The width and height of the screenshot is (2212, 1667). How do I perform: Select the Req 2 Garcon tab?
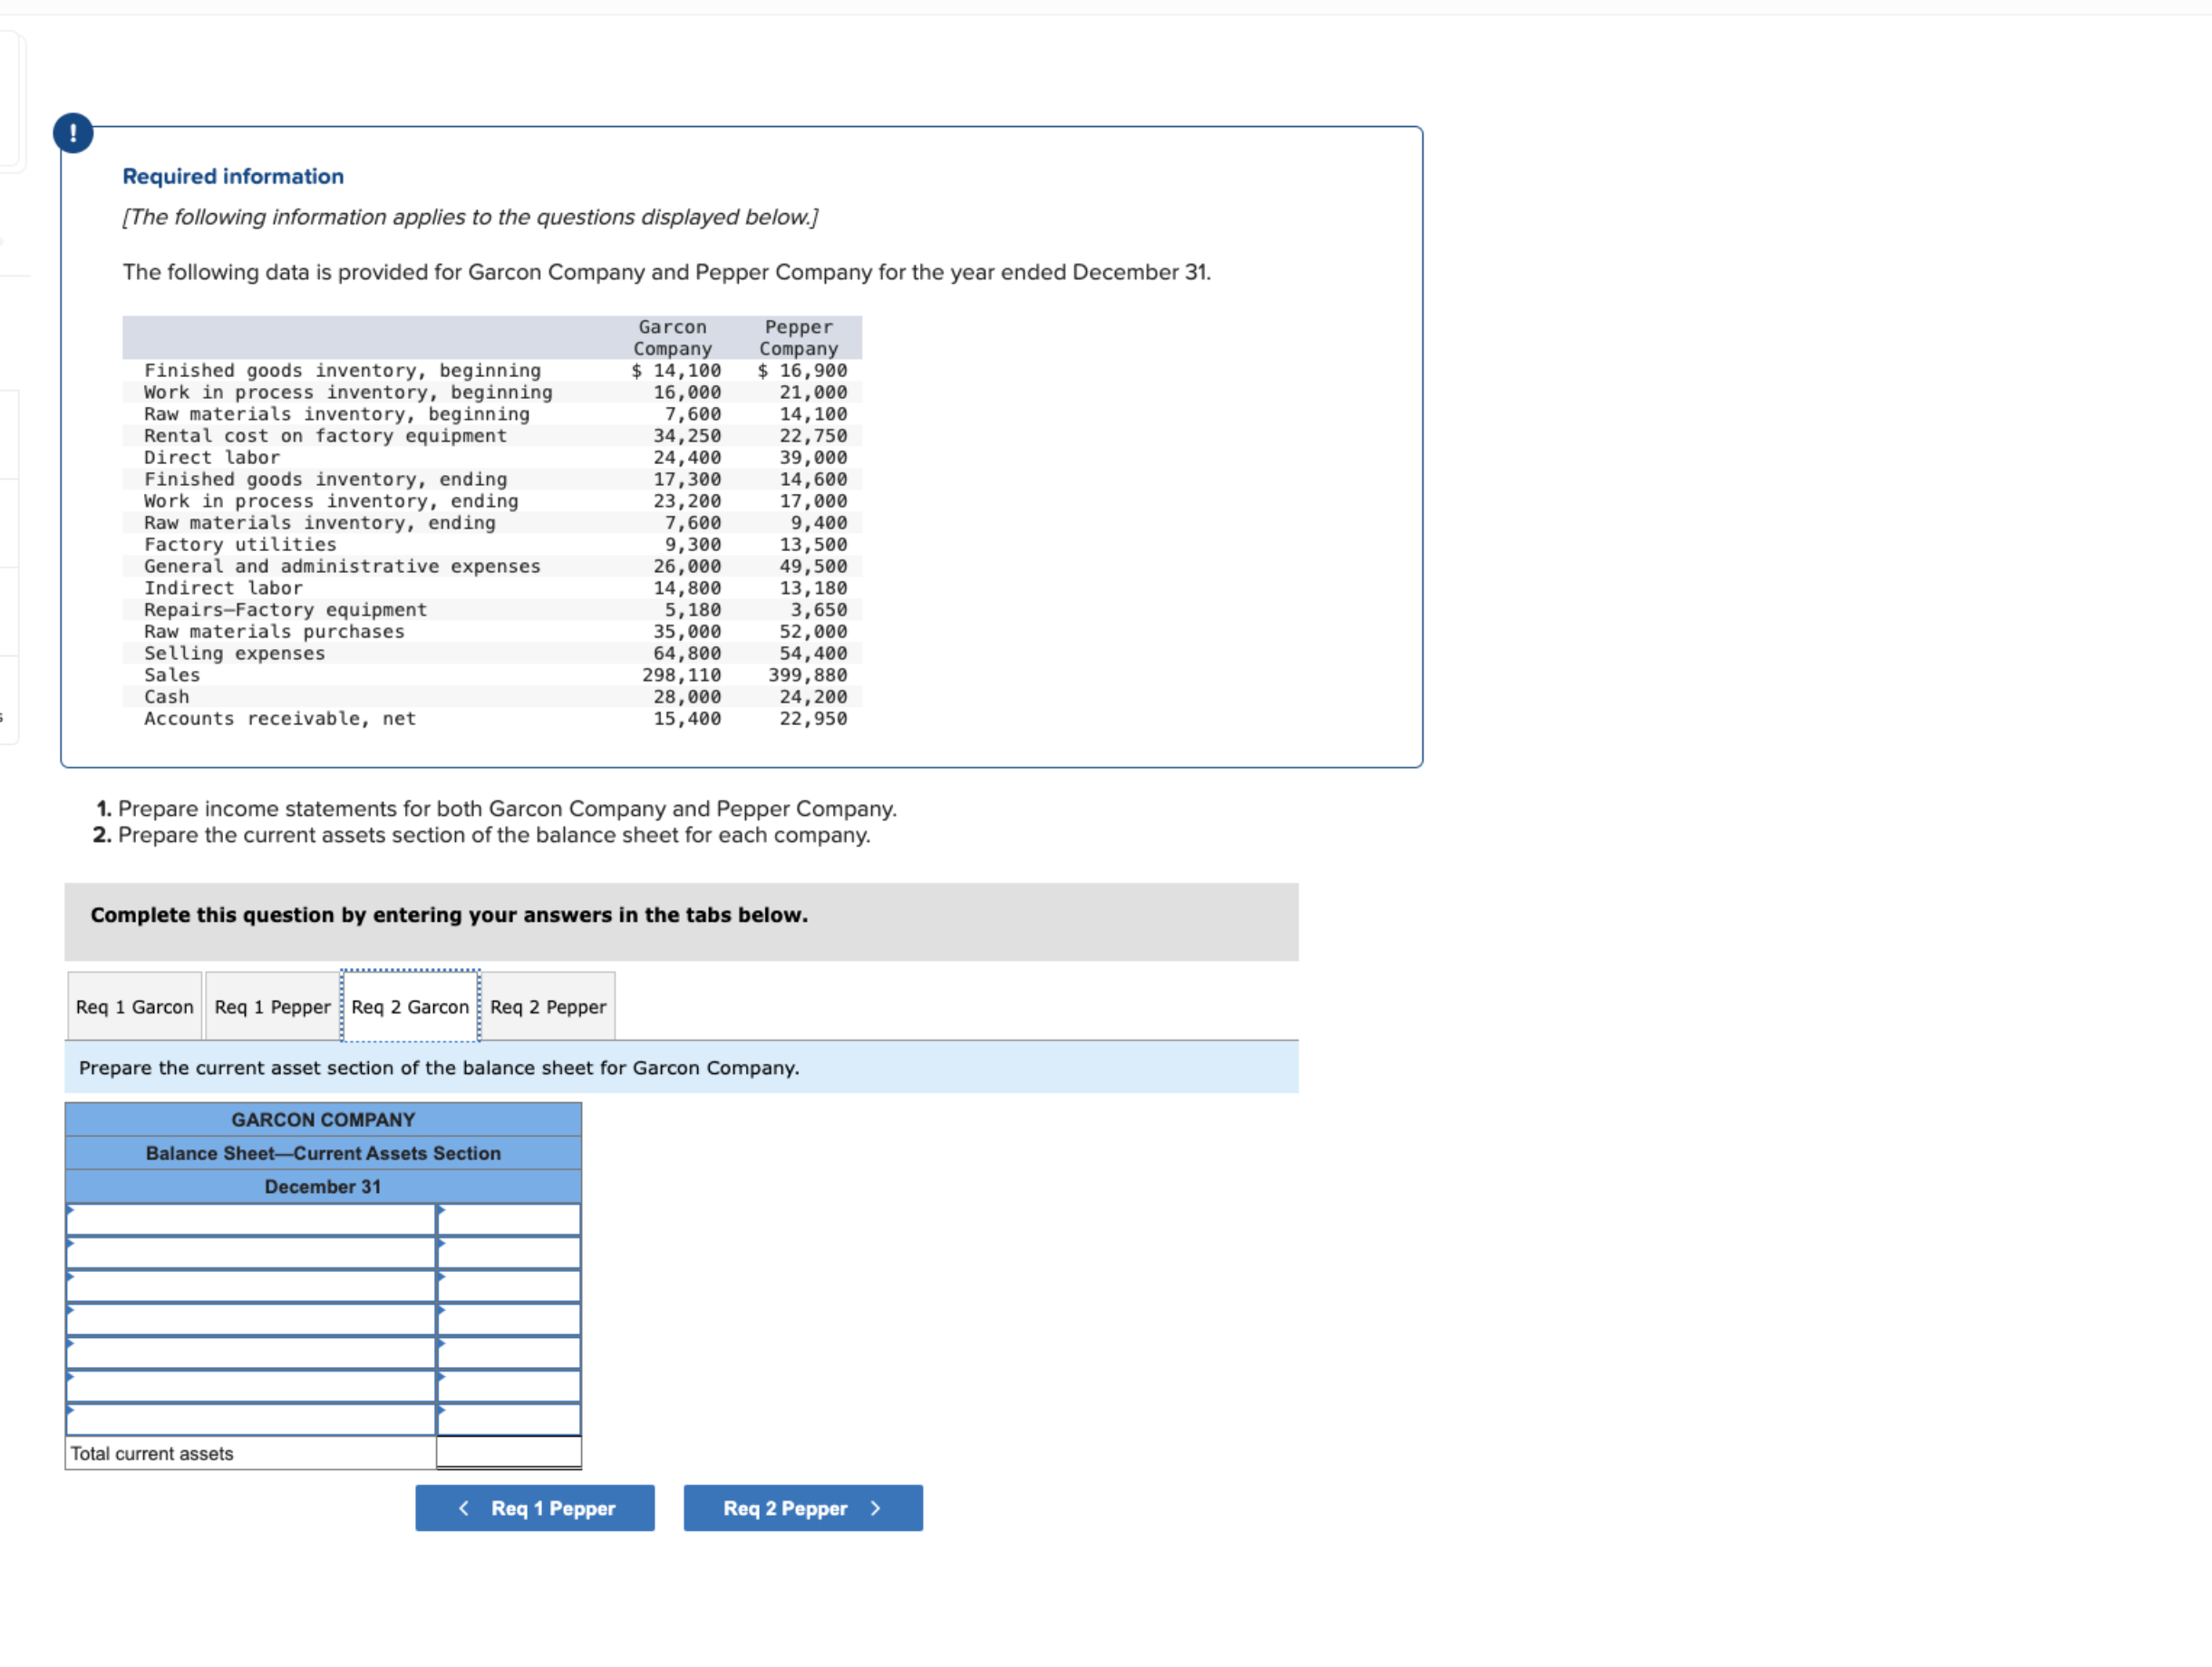(x=410, y=1007)
